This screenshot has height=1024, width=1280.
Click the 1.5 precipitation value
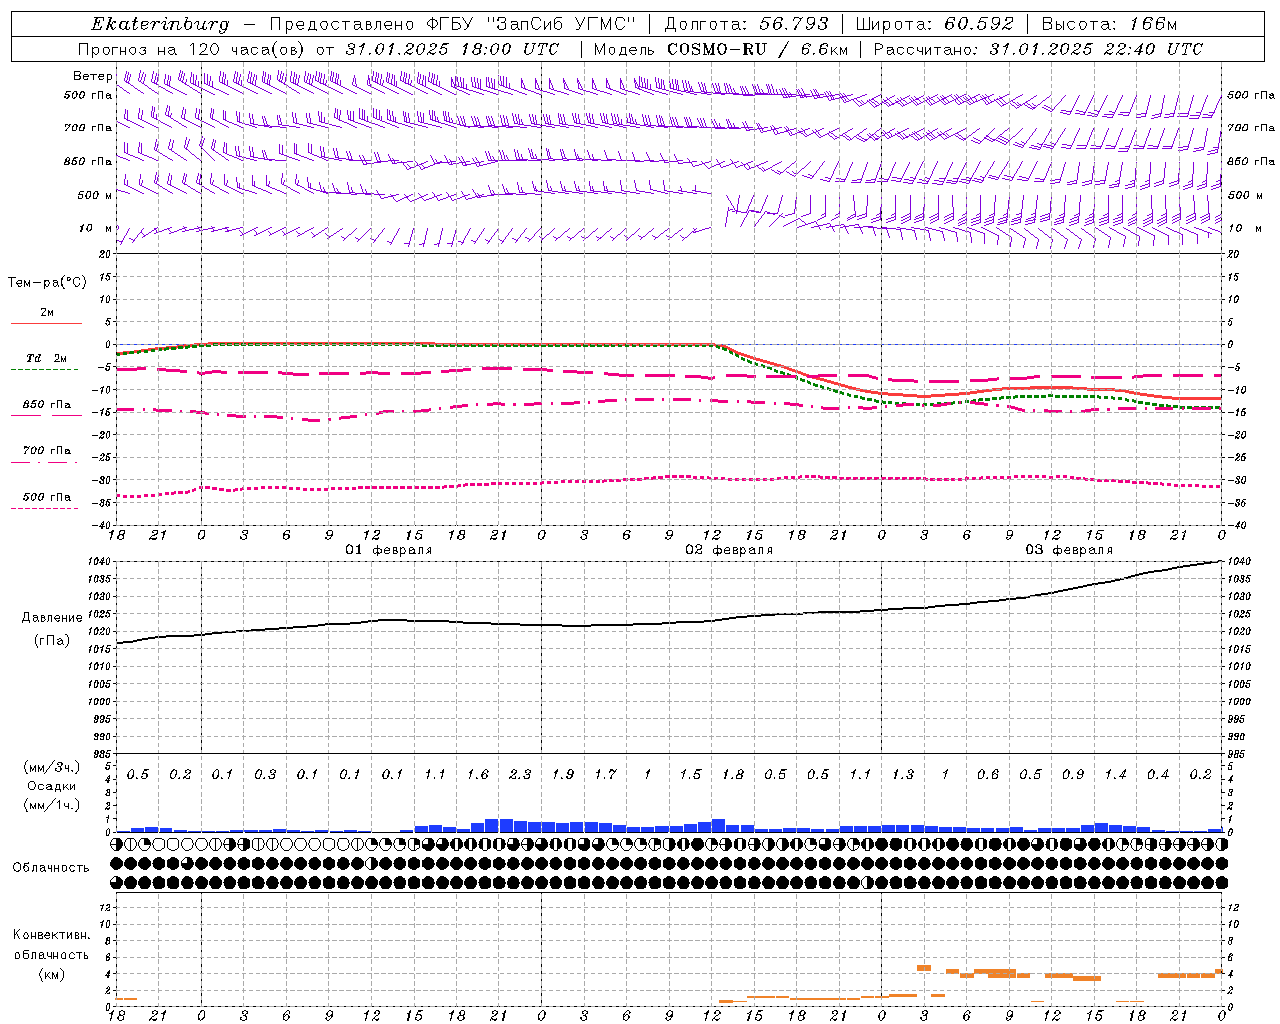coord(690,775)
